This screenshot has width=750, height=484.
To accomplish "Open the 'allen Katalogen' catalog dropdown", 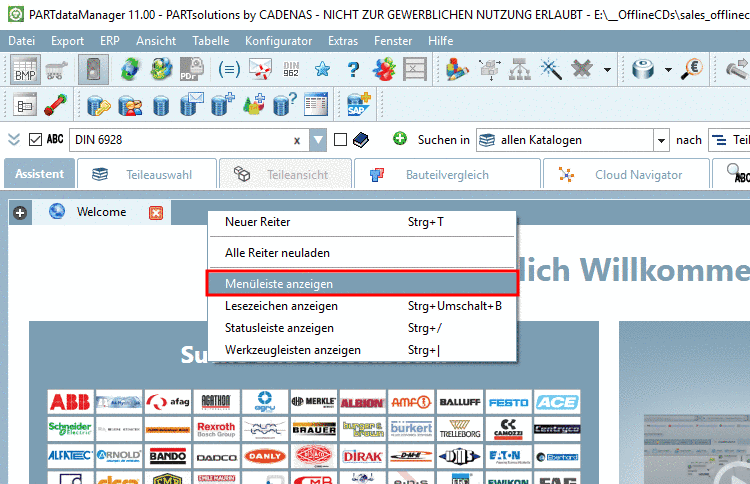I will point(661,140).
